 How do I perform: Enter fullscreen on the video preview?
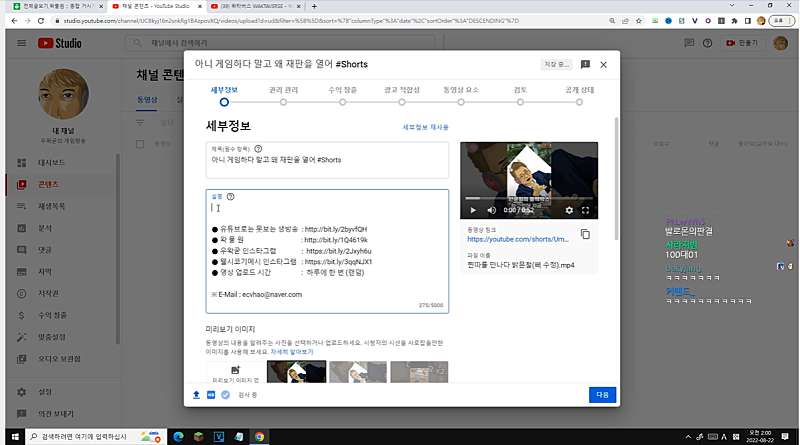(587, 210)
